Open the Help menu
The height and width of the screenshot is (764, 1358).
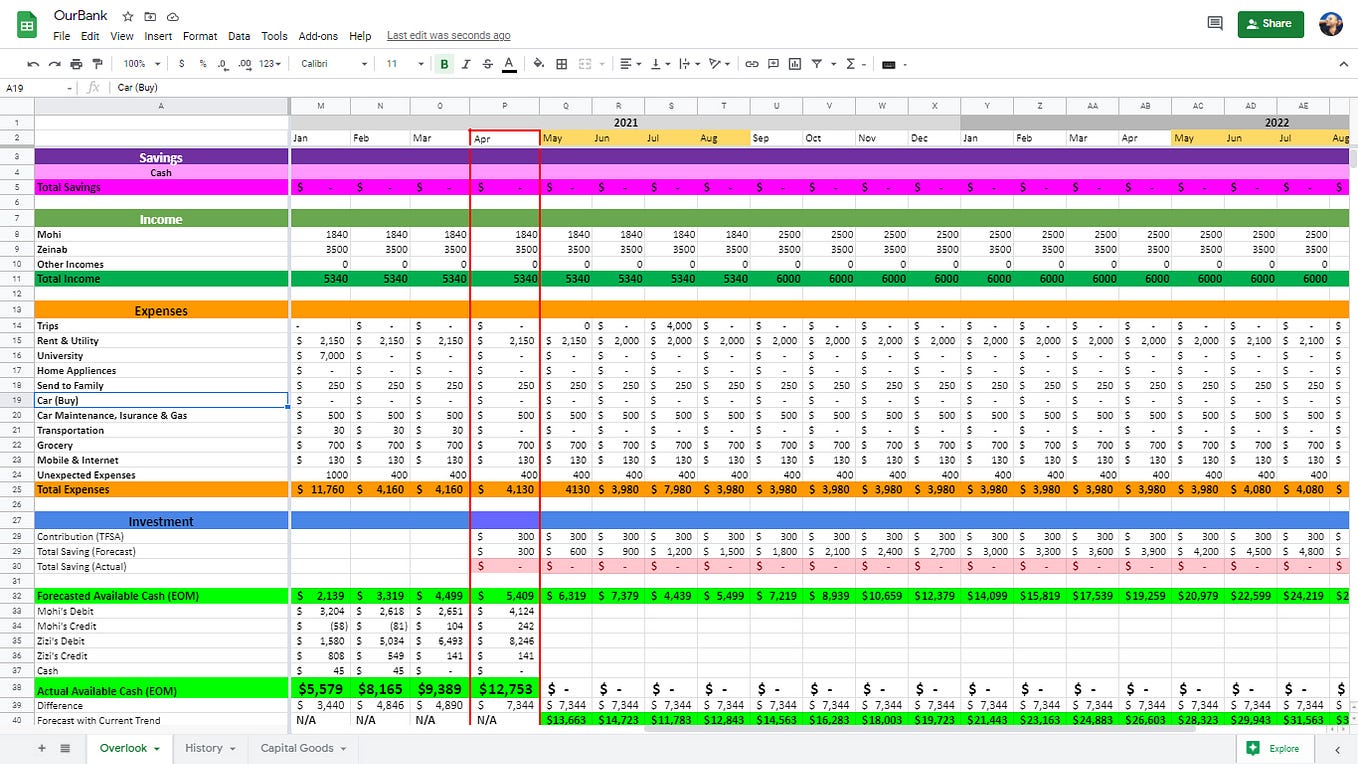pos(360,36)
